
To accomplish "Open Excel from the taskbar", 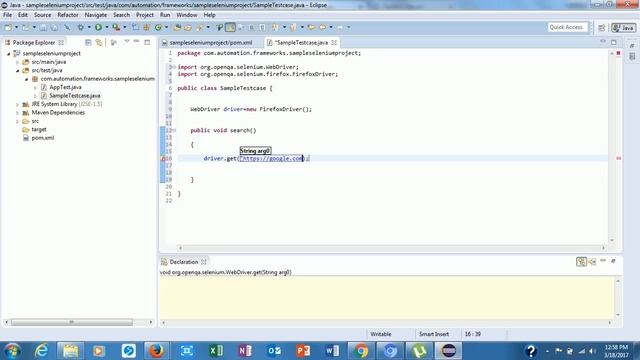I will pyautogui.click(x=216, y=351).
